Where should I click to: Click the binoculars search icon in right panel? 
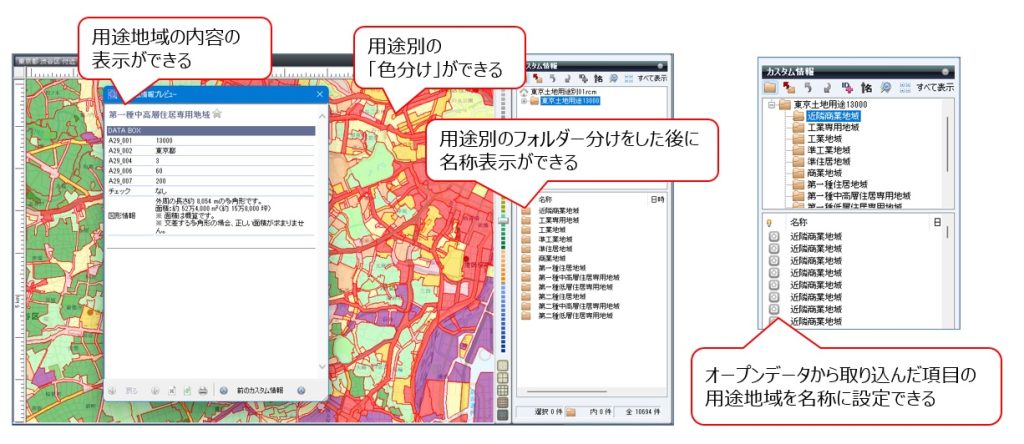coord(868,88)
